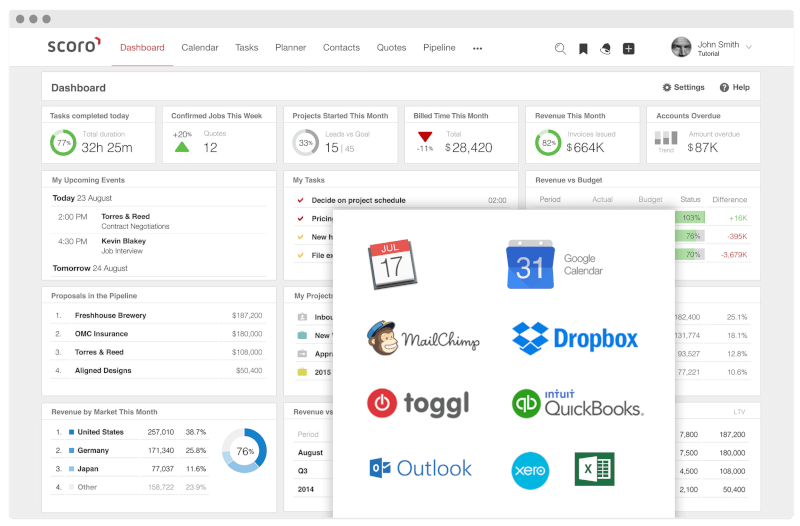Click the Help question mark icon
This screenshot has height=526, width=800.
point(724,87)
